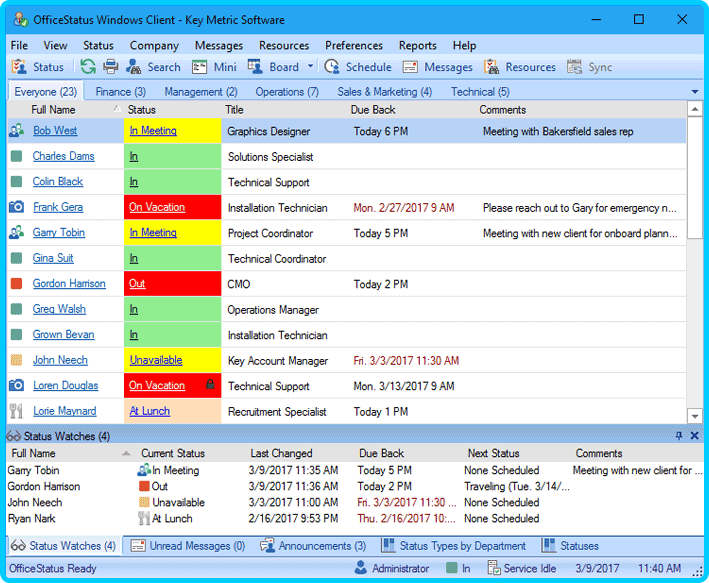Click John Neech's Unavailable status link
709x583 pixels.
tap(156, 360)
